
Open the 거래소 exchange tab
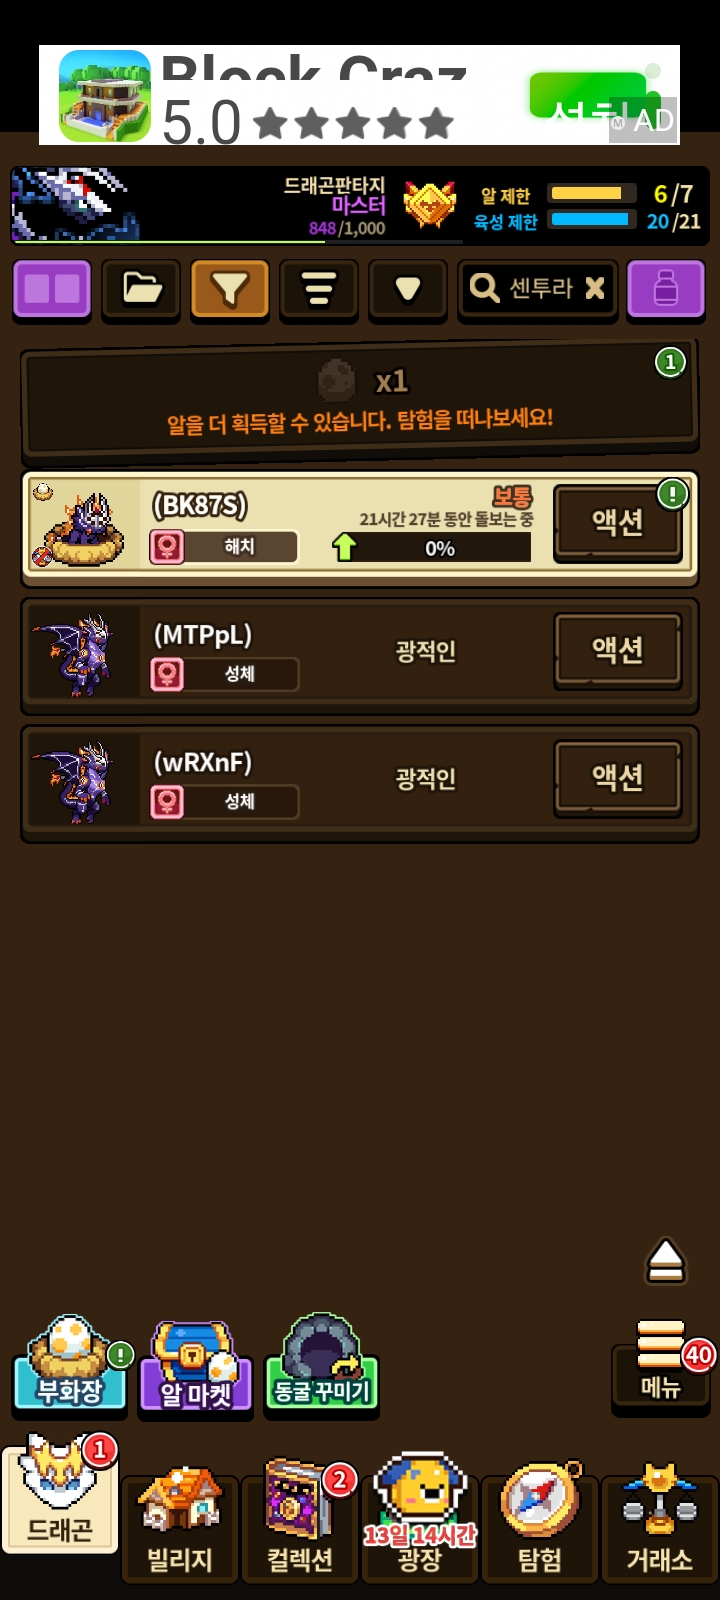[x=660, y=1525]
